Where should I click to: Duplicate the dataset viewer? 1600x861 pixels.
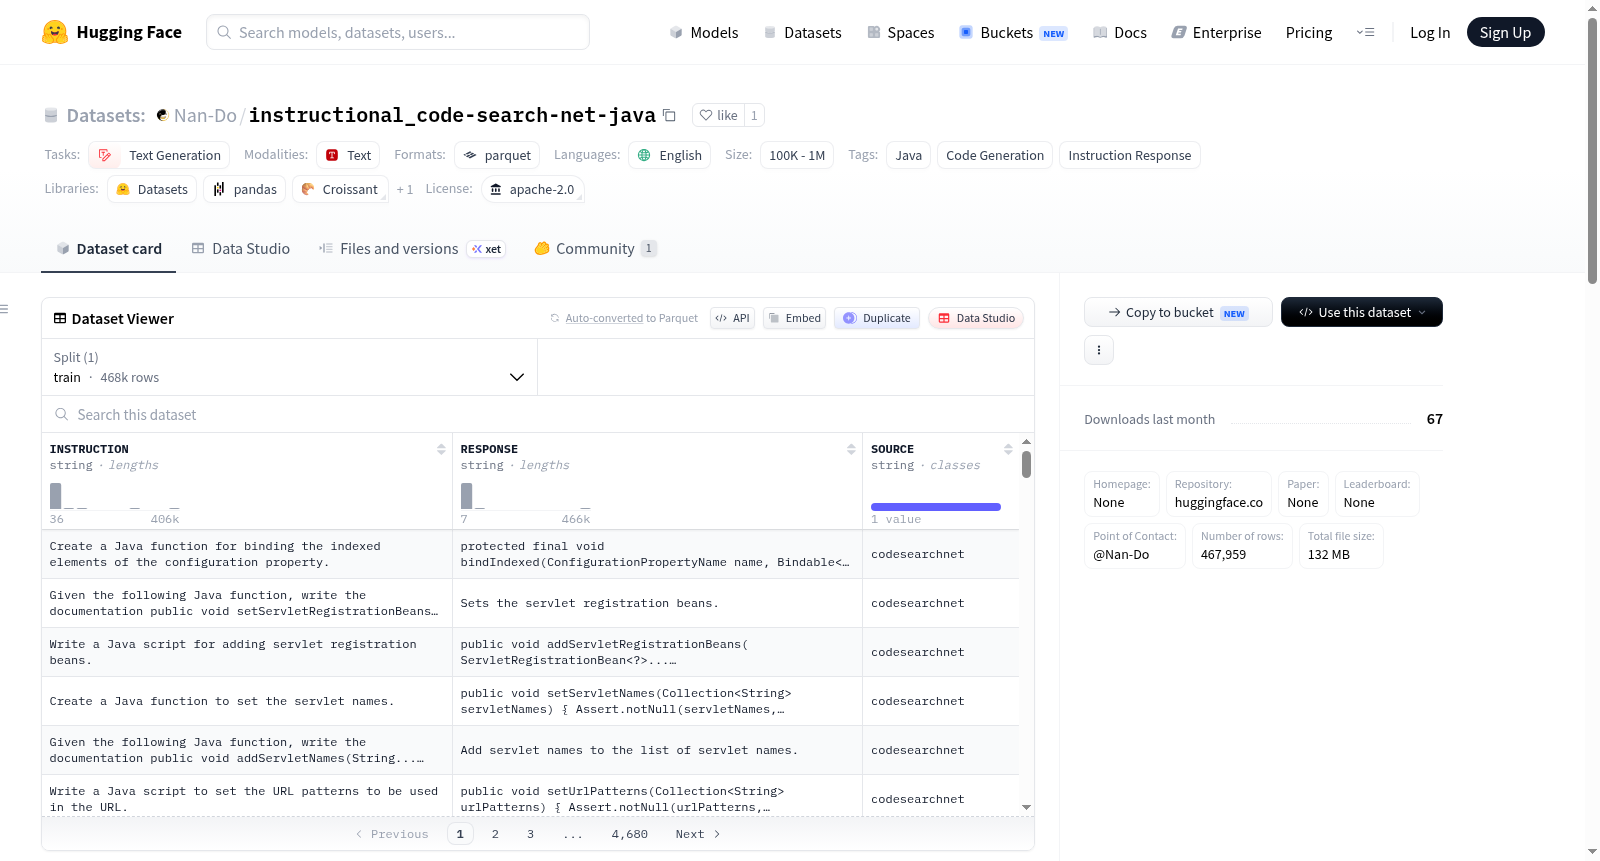tap(876, 318)
